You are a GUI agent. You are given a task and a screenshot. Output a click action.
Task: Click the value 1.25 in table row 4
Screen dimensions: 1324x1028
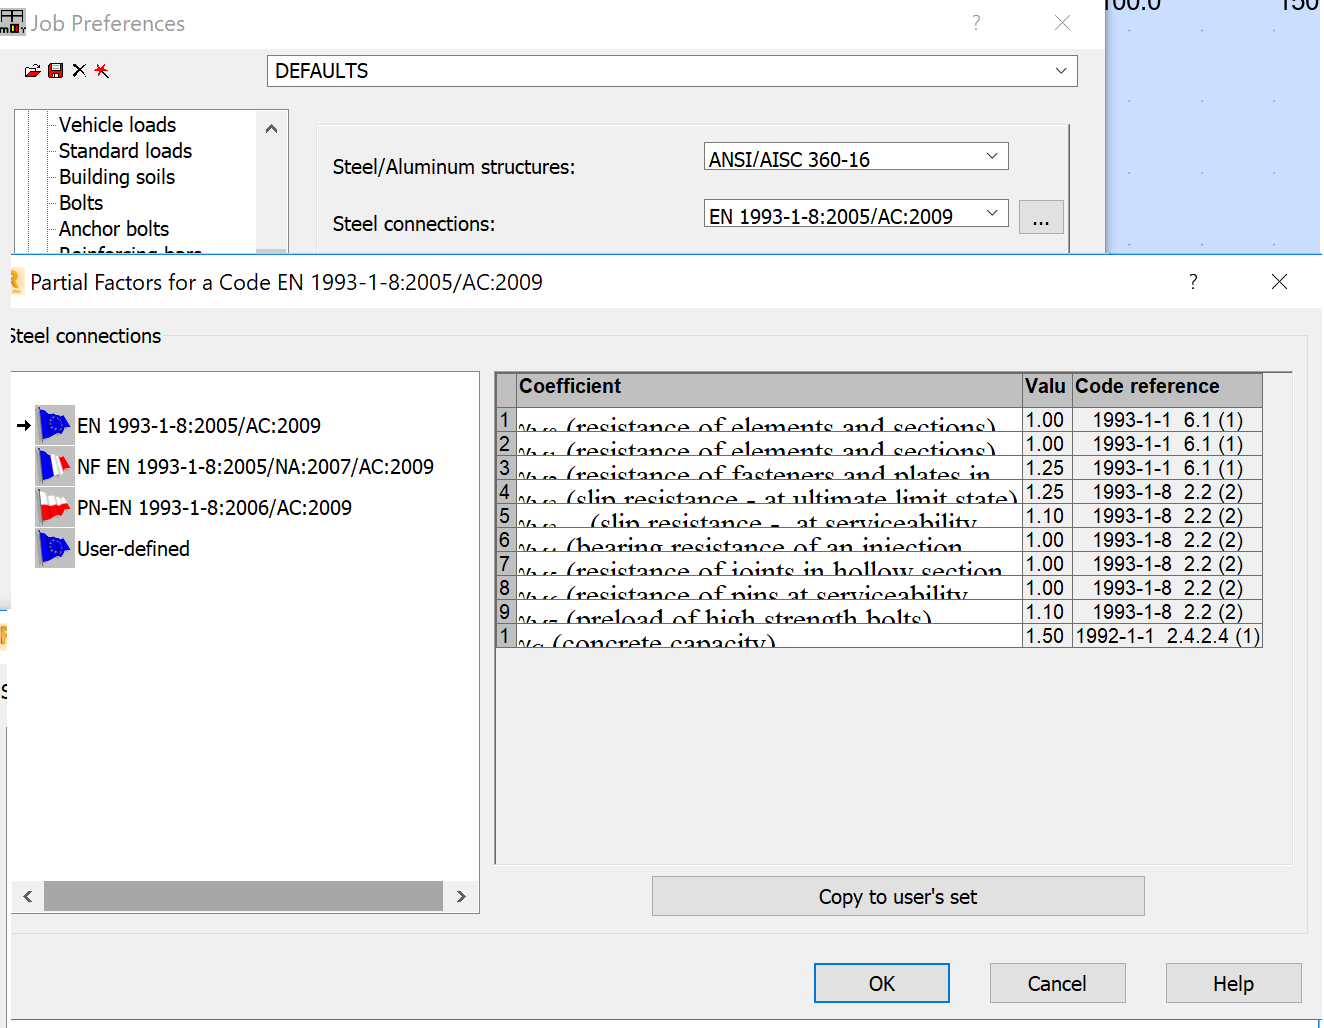click(1047, 492)
